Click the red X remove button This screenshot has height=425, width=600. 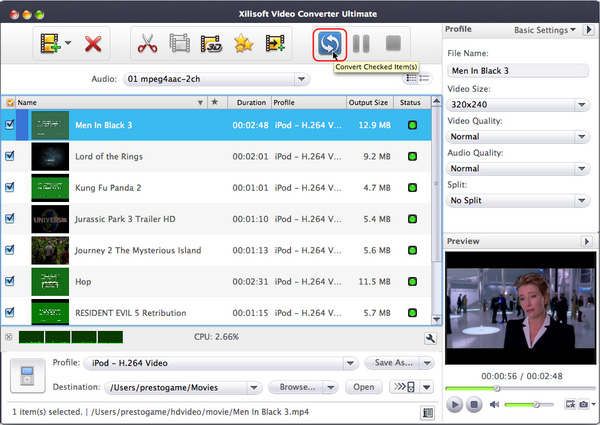coord(93,44)
